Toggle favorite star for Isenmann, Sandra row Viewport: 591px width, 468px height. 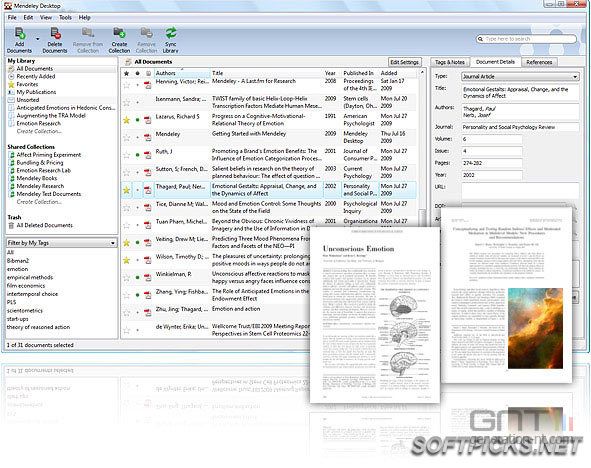pyautogui.click(x=127, y=102)
